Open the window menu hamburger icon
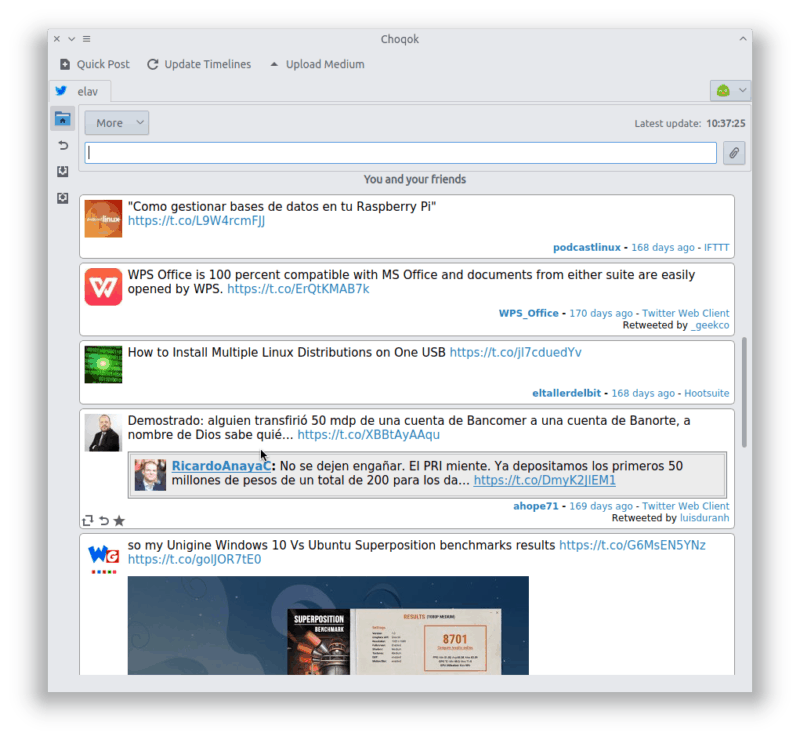The width and height of the screenshot is (800, 740). click(x=87, y=39)
